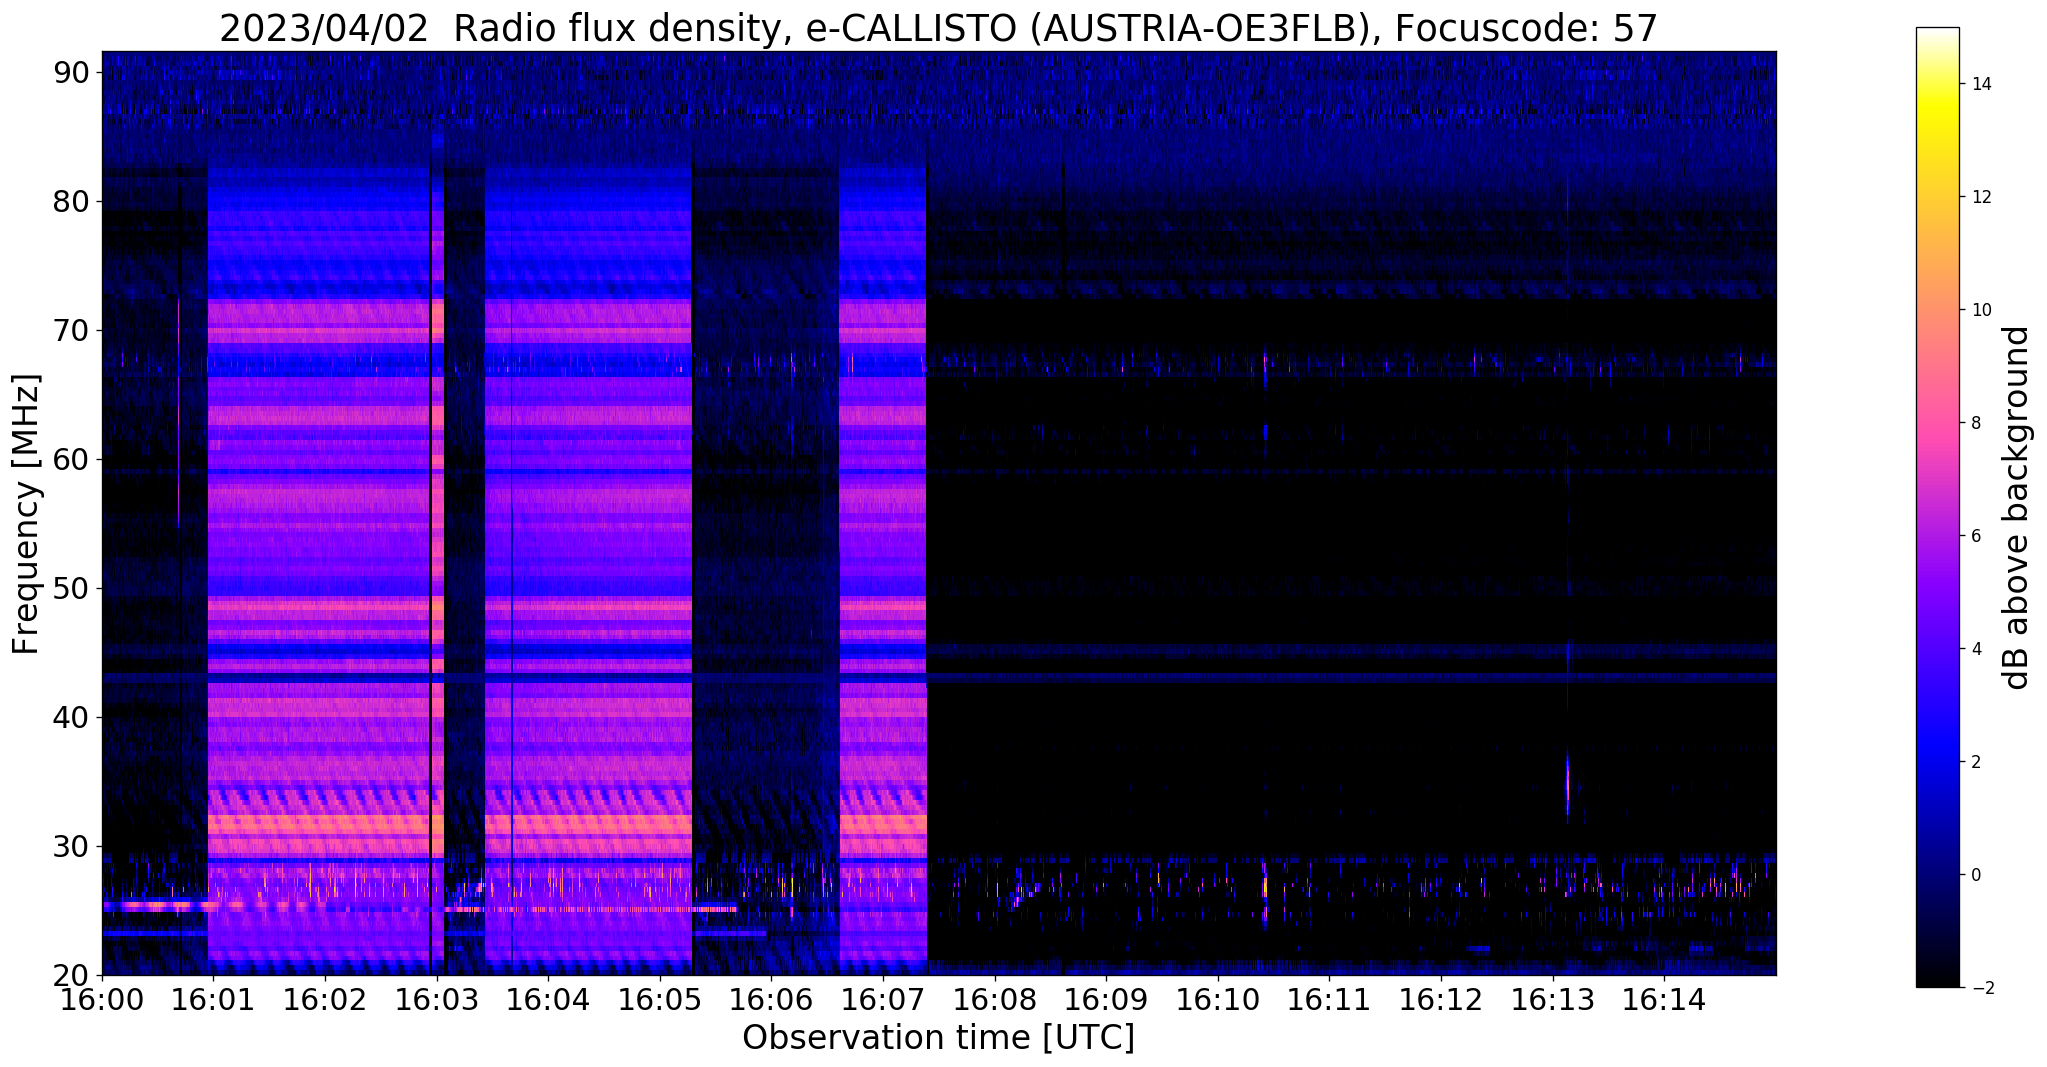Click the 16:02 time tick label
Image resolution: width=2047 pixels, height=1067 pixels.
pyautogui.click(x=325, y=1000)
